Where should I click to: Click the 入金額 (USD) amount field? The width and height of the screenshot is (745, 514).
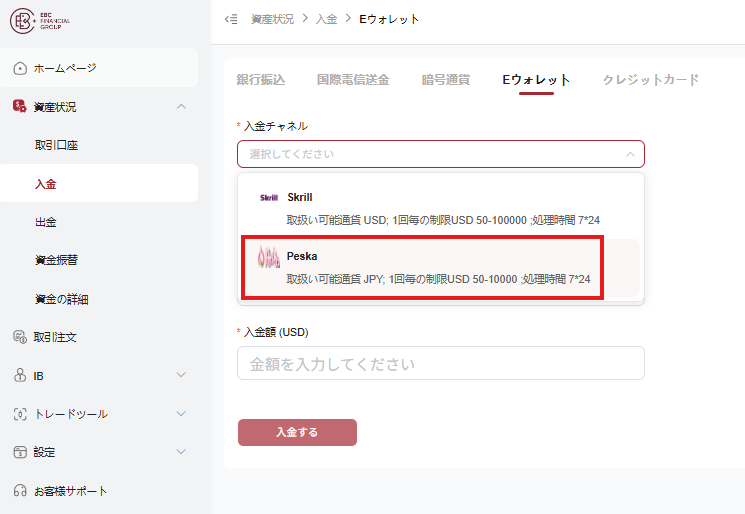pos(441,363)
